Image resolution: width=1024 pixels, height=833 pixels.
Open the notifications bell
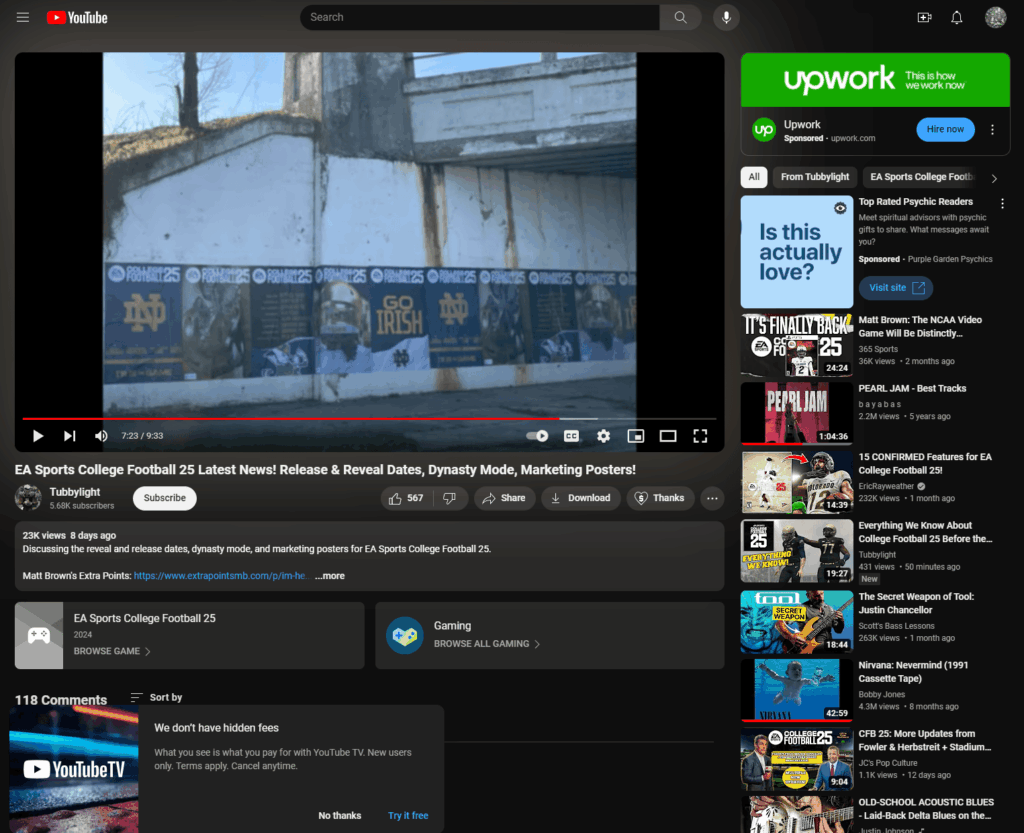(x=957, y=17)
